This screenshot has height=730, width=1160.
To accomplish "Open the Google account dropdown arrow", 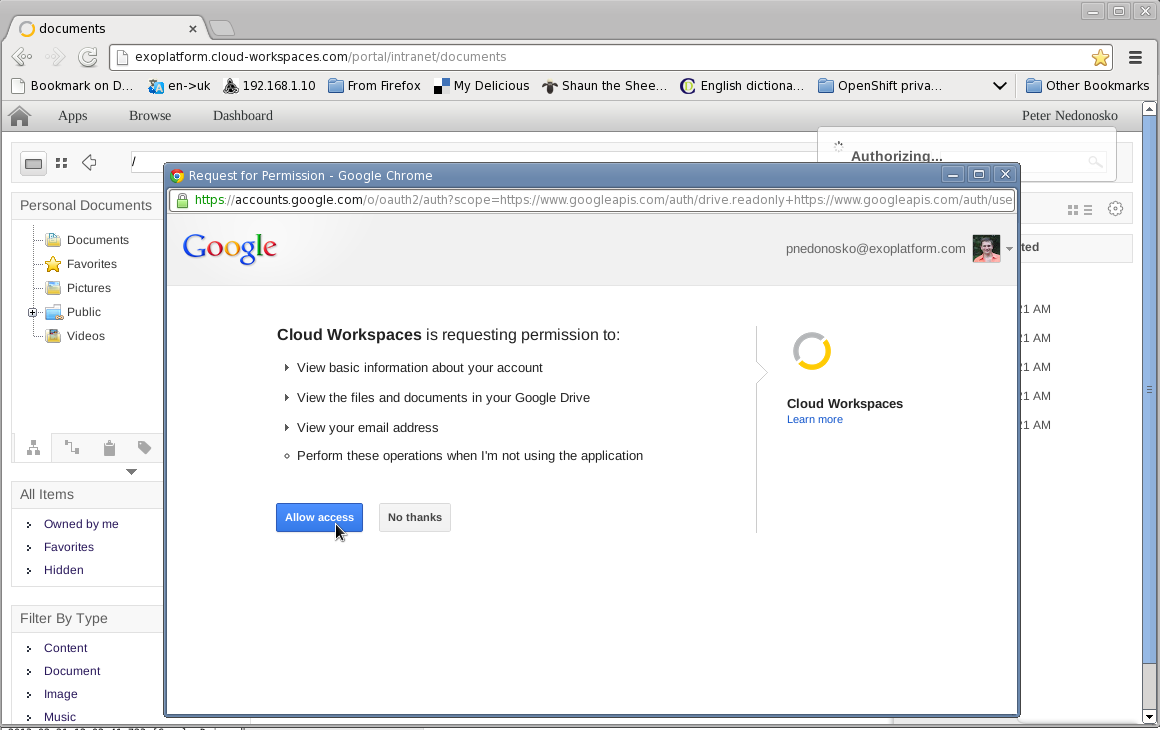I will 1009,249.
